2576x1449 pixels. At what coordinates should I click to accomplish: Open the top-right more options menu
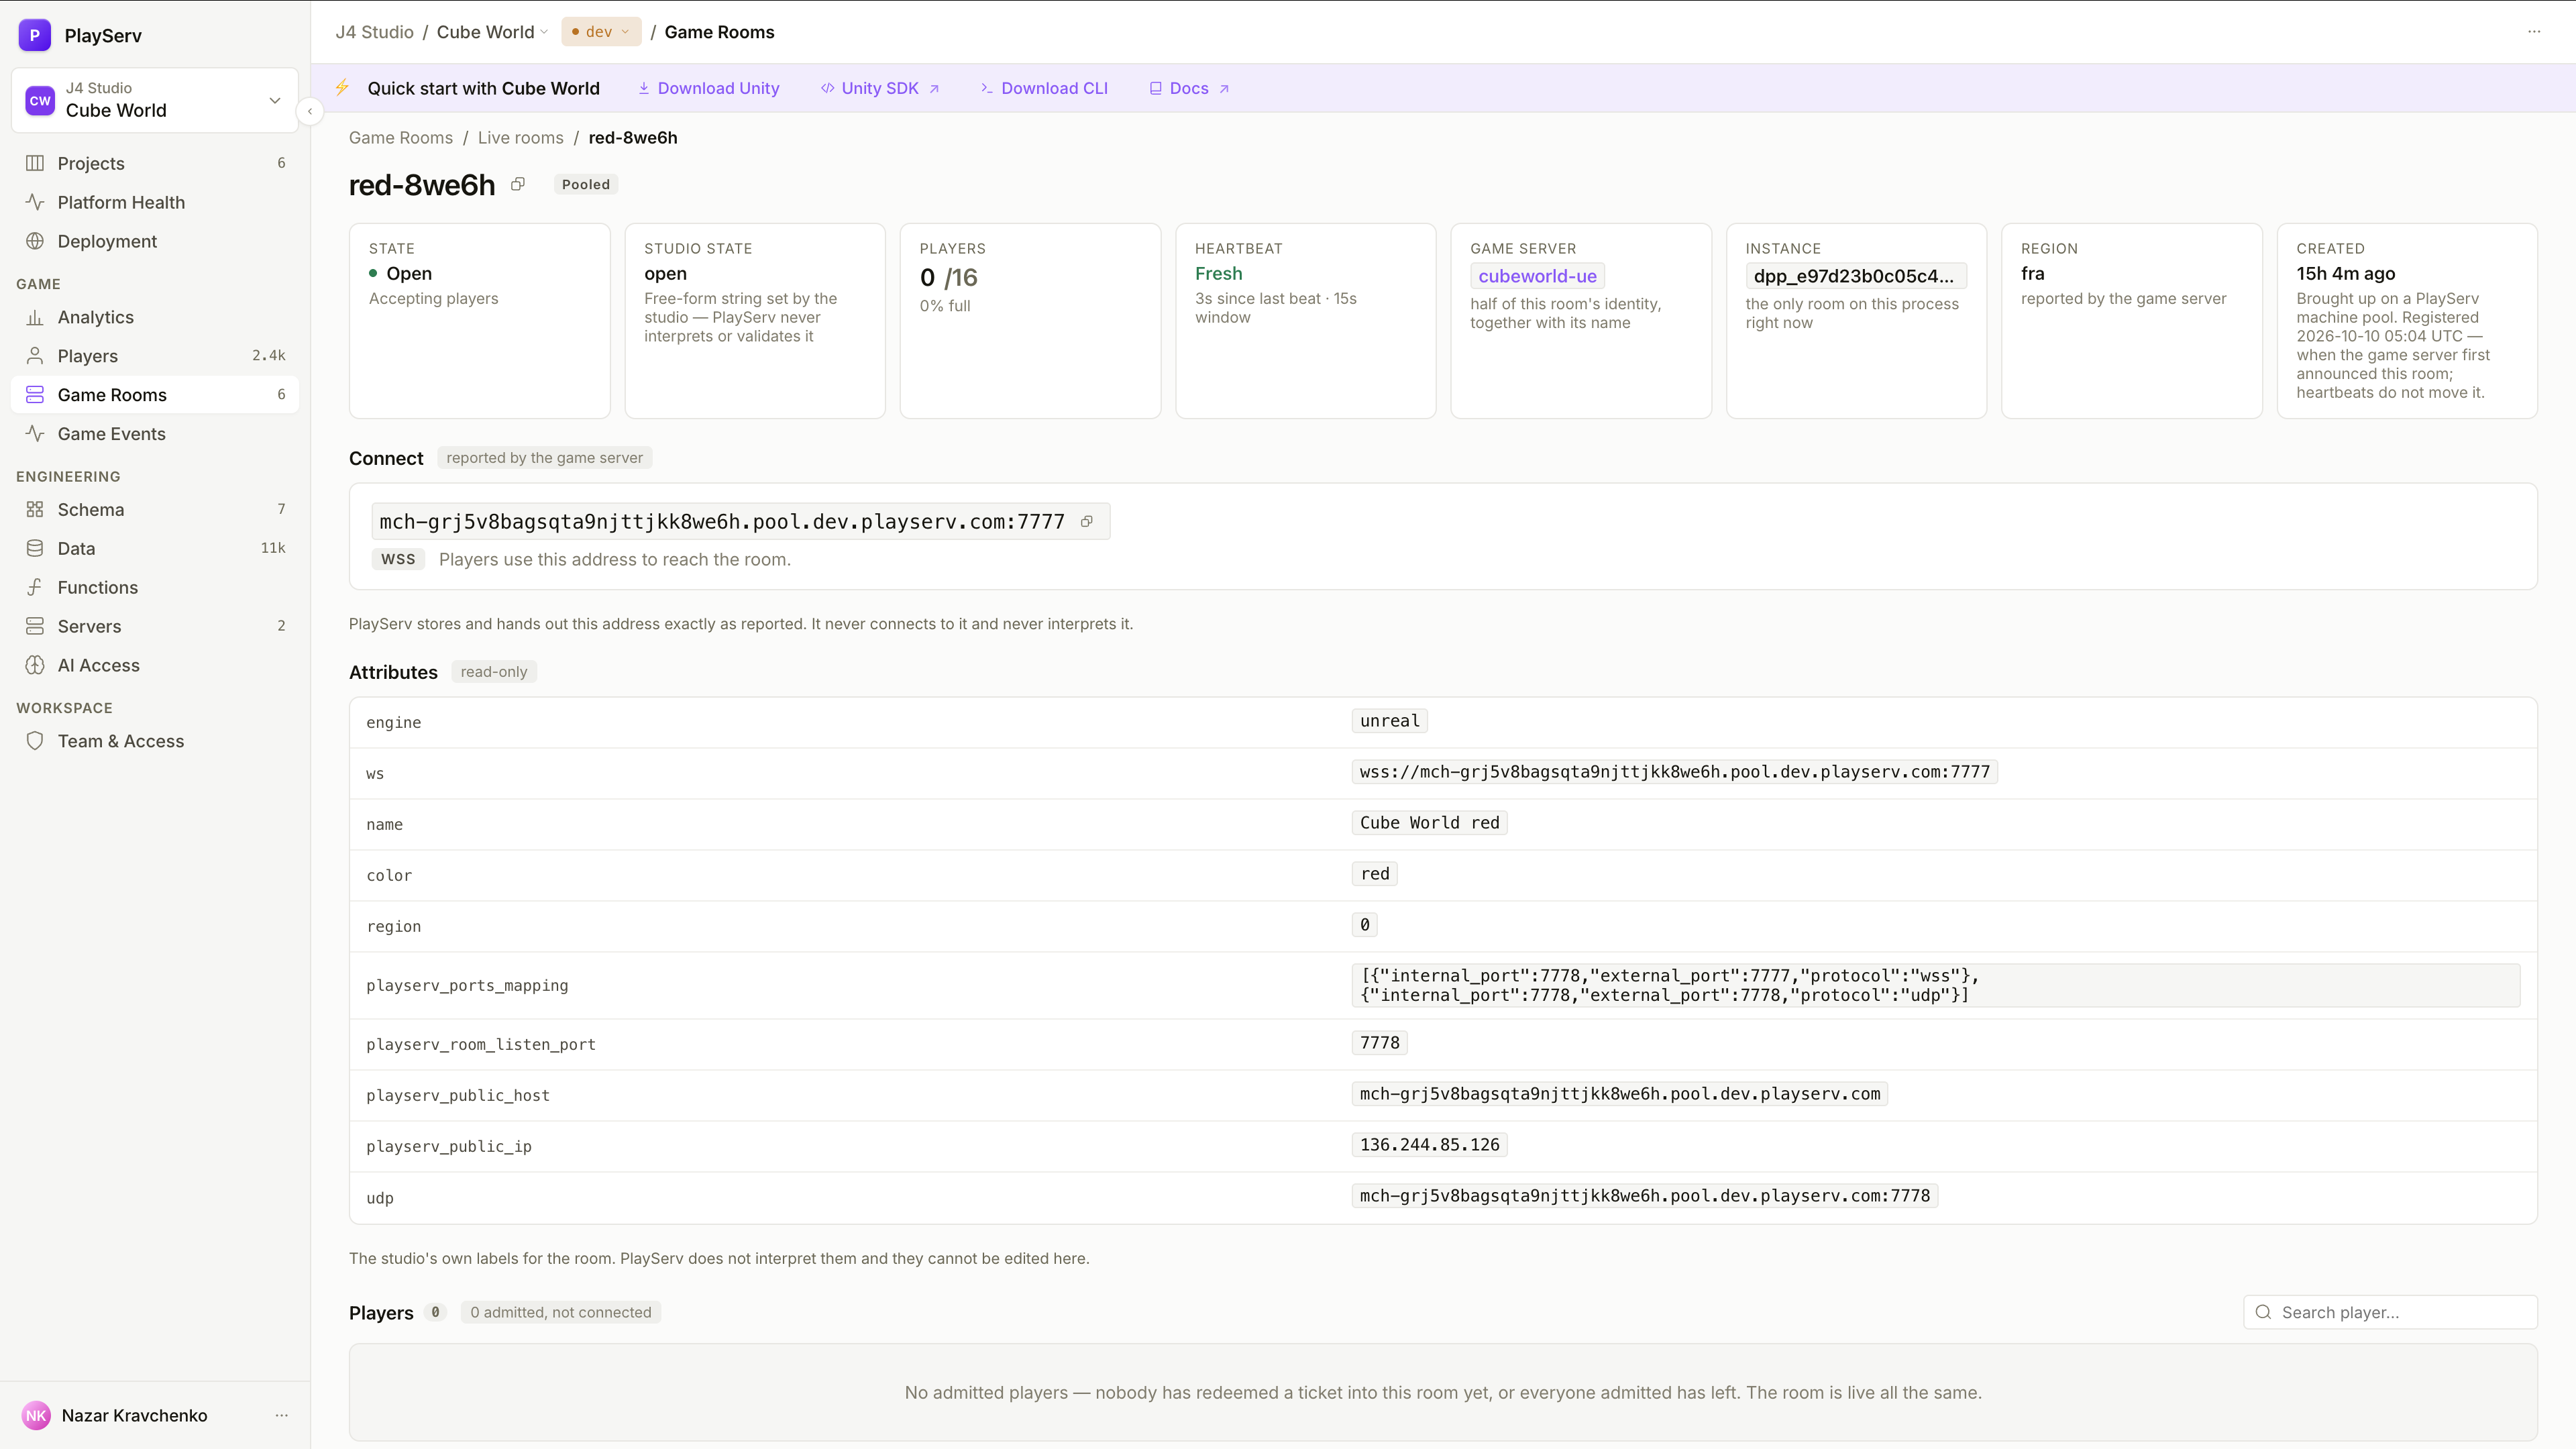click(x=2534, y=32)
